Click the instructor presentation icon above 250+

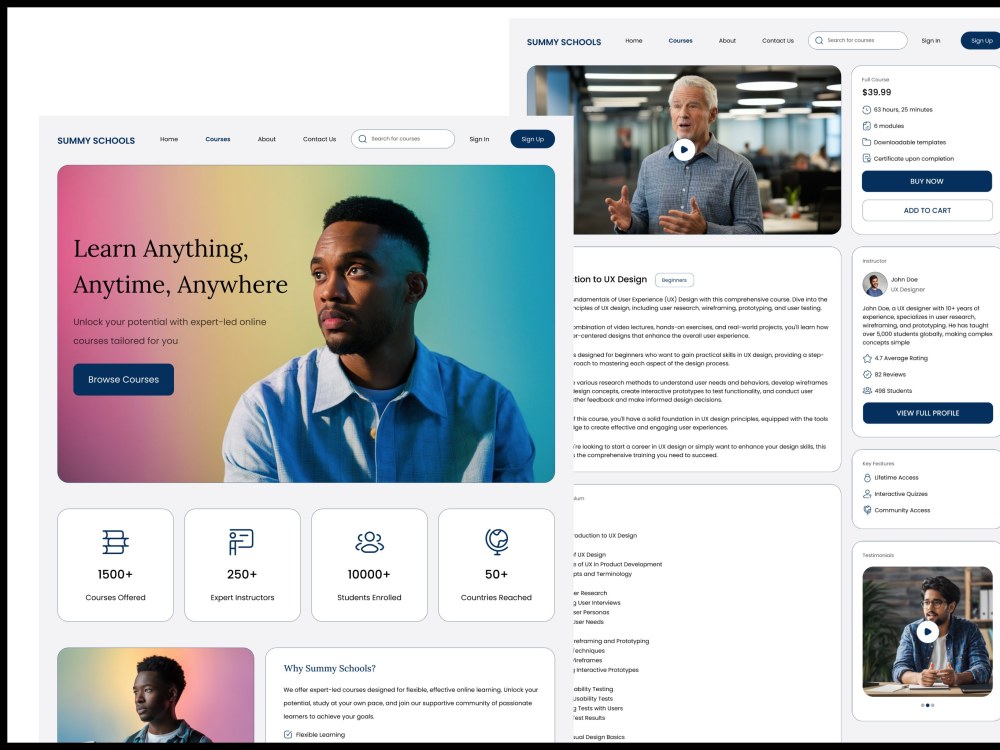[242, 542]
